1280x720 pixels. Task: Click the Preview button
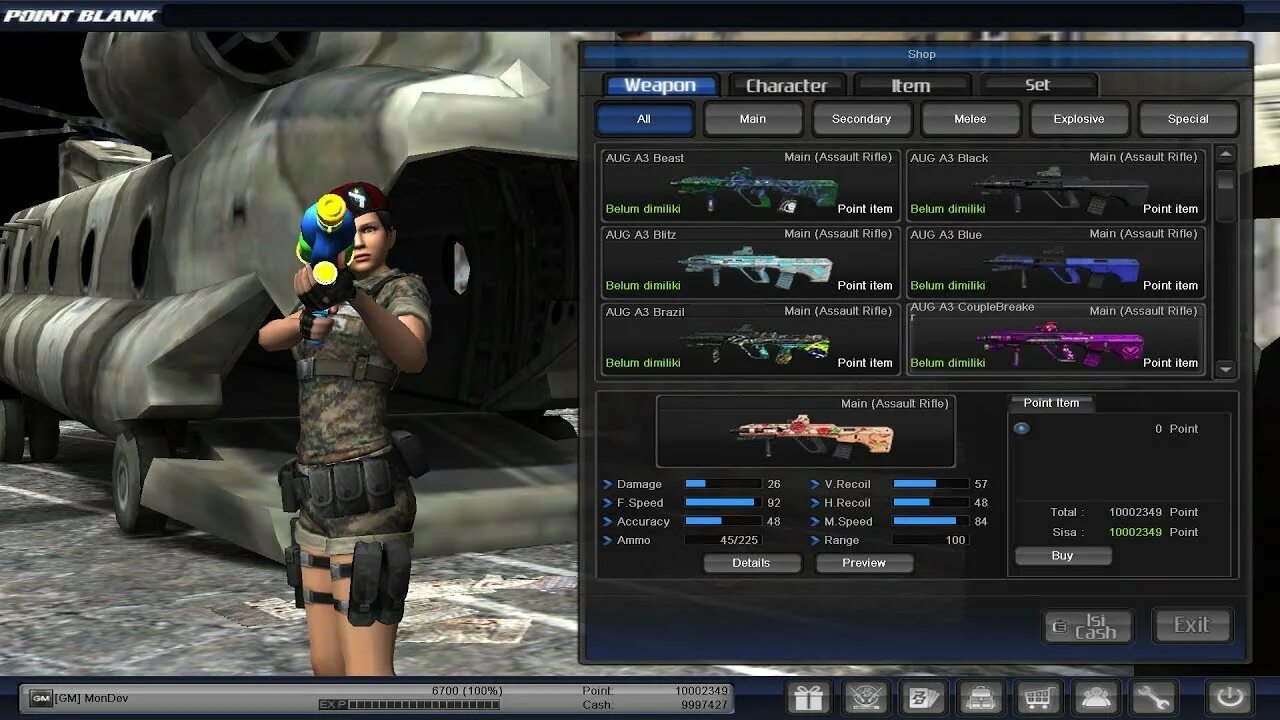tap(864, 563)
